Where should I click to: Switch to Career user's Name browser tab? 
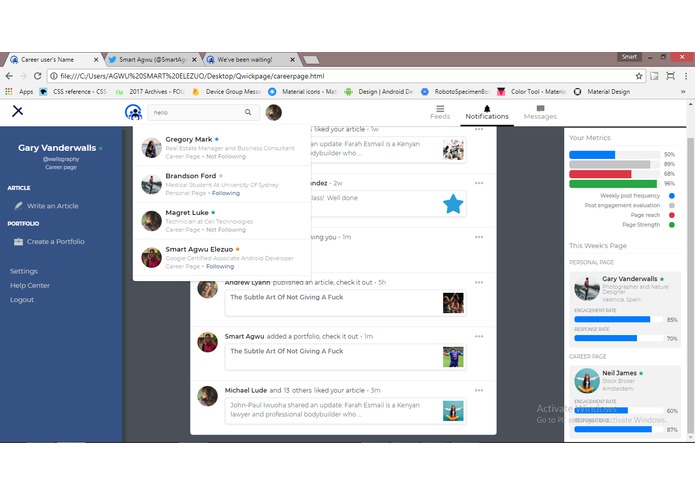click(x=54, y=59)
